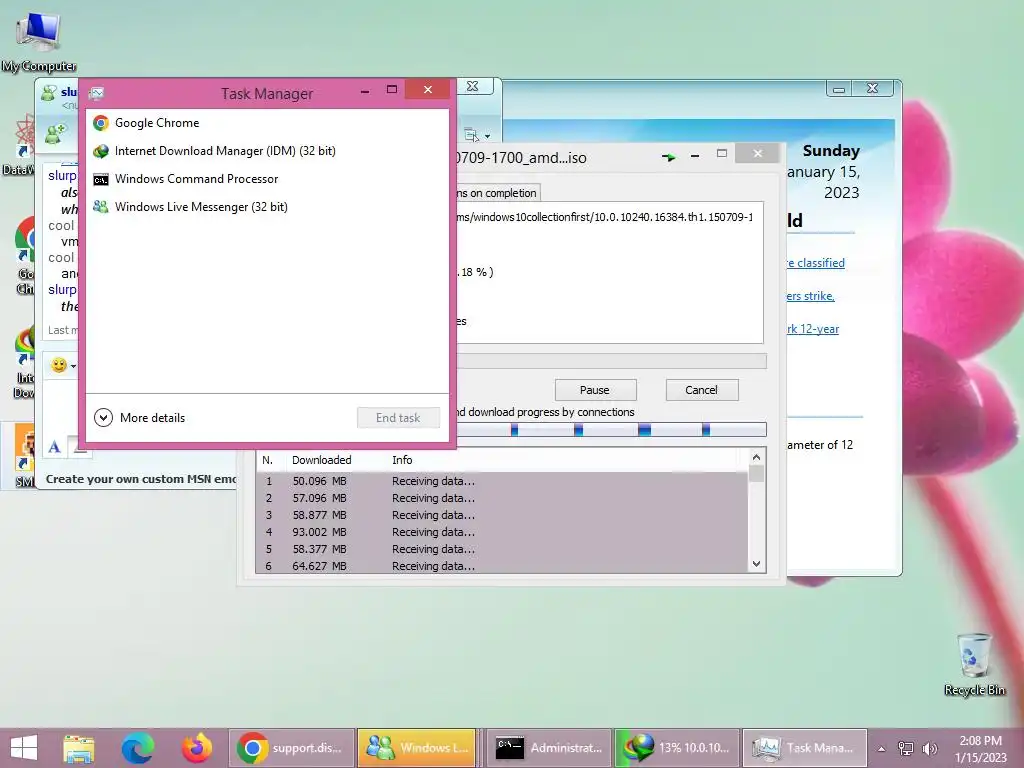Open the Windows Start button
Screen dimensions: 1024x768
pyautogui.click(x=24, y=748)
